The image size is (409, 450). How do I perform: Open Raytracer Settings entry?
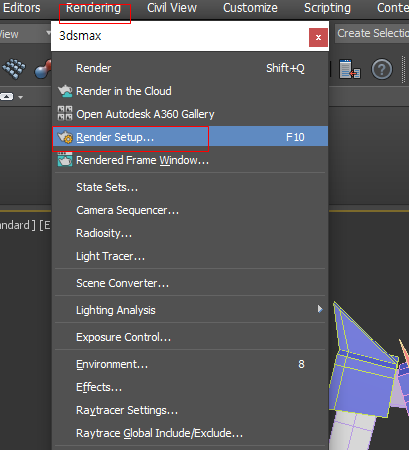(x=191, y=410)
